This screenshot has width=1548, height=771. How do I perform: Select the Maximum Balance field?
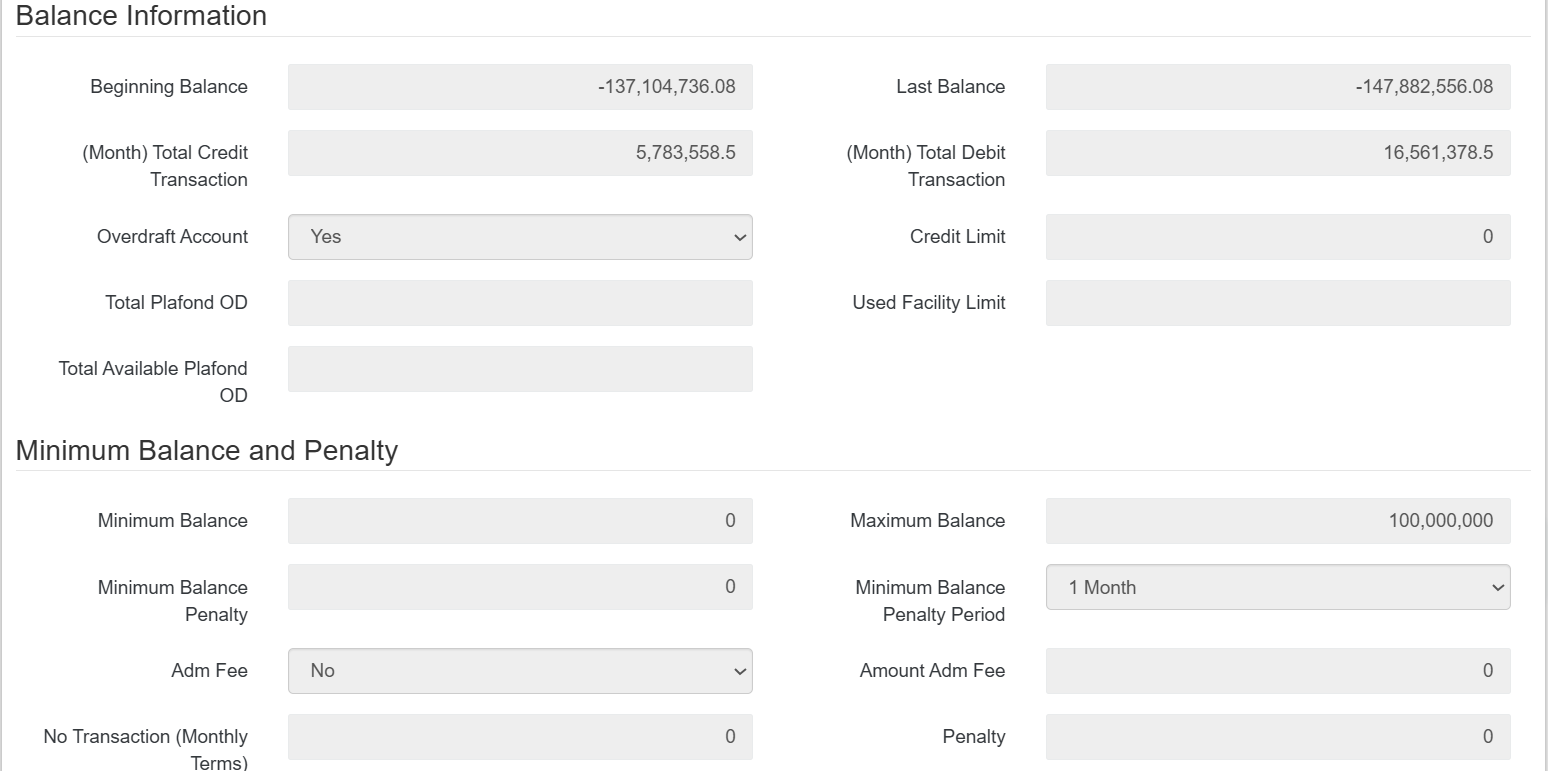1277,521
